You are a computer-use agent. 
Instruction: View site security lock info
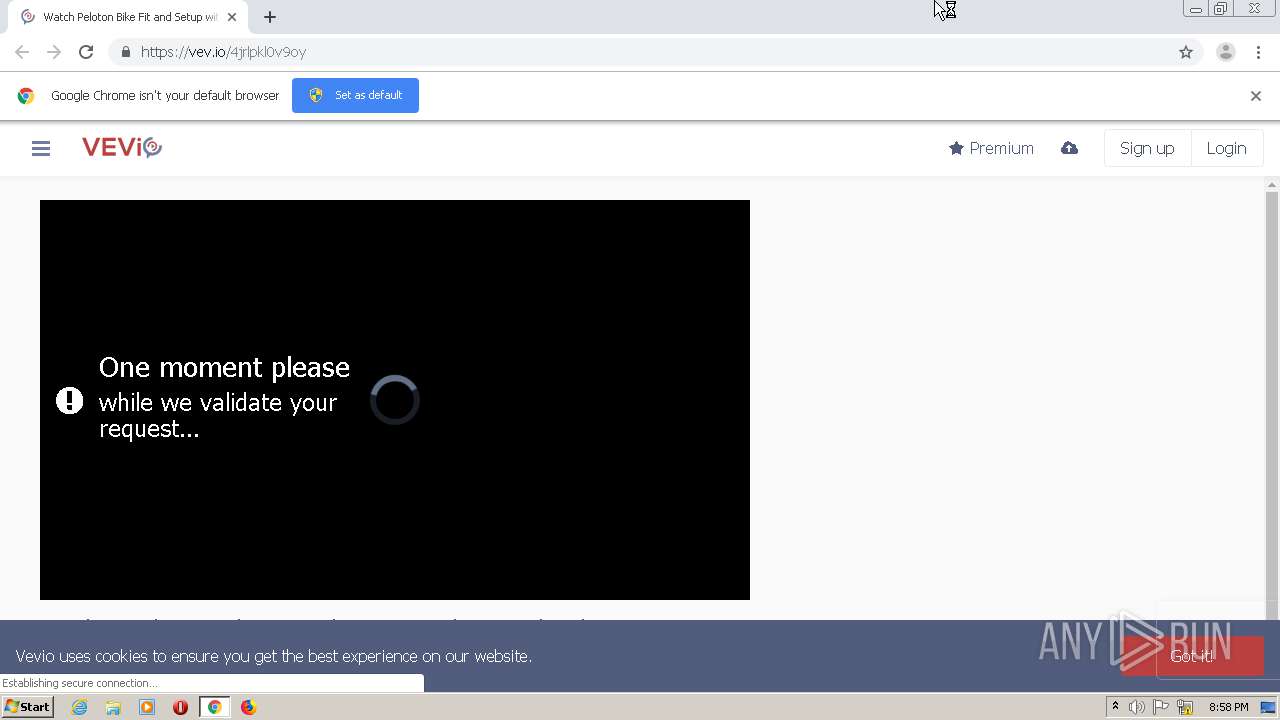(x=125, y=52)
